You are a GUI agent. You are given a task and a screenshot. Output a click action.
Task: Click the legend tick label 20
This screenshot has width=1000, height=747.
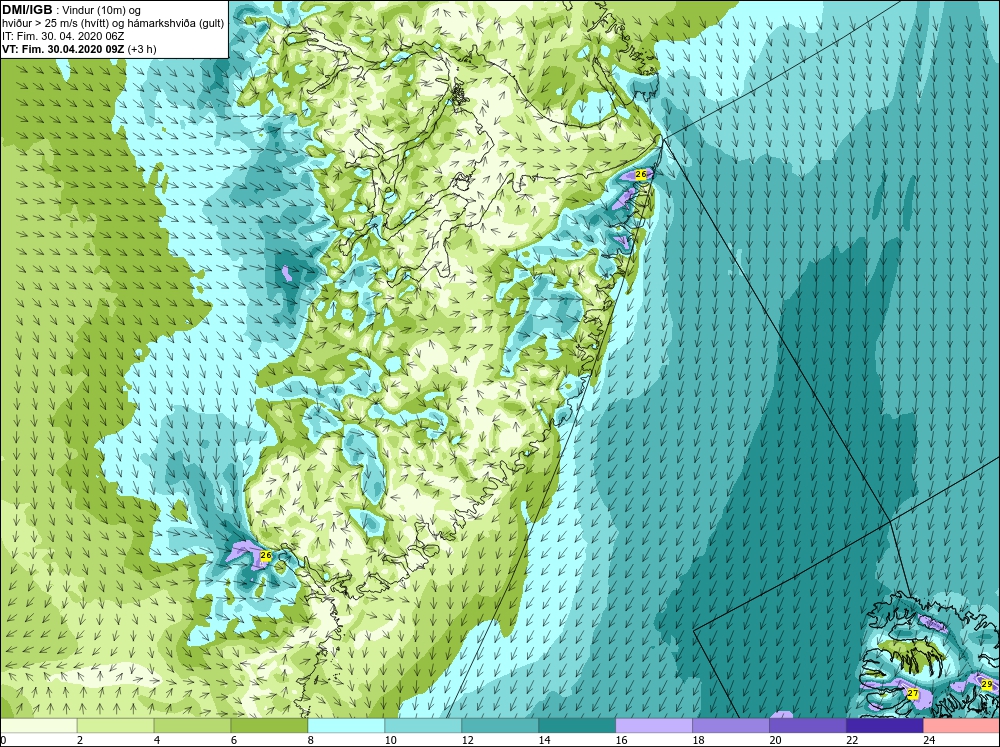pos(775,740)
